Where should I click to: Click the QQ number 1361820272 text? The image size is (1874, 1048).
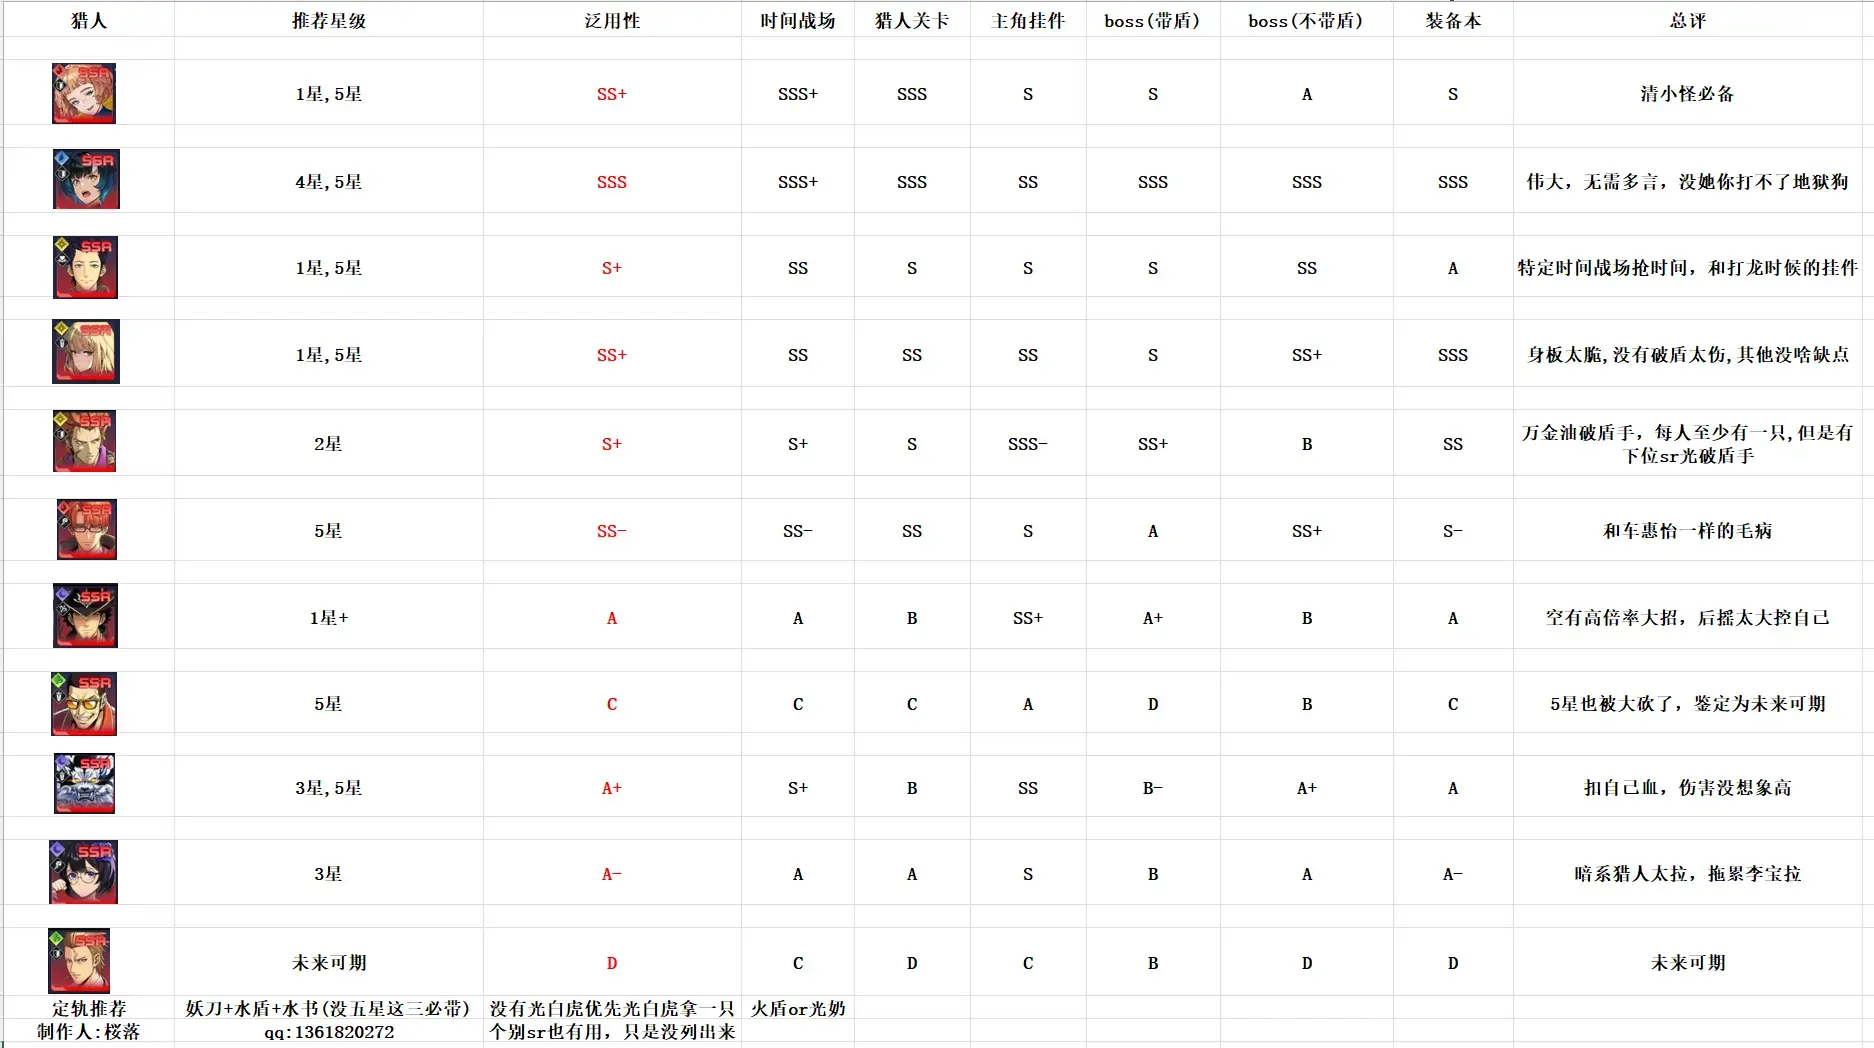(330, 1032)
